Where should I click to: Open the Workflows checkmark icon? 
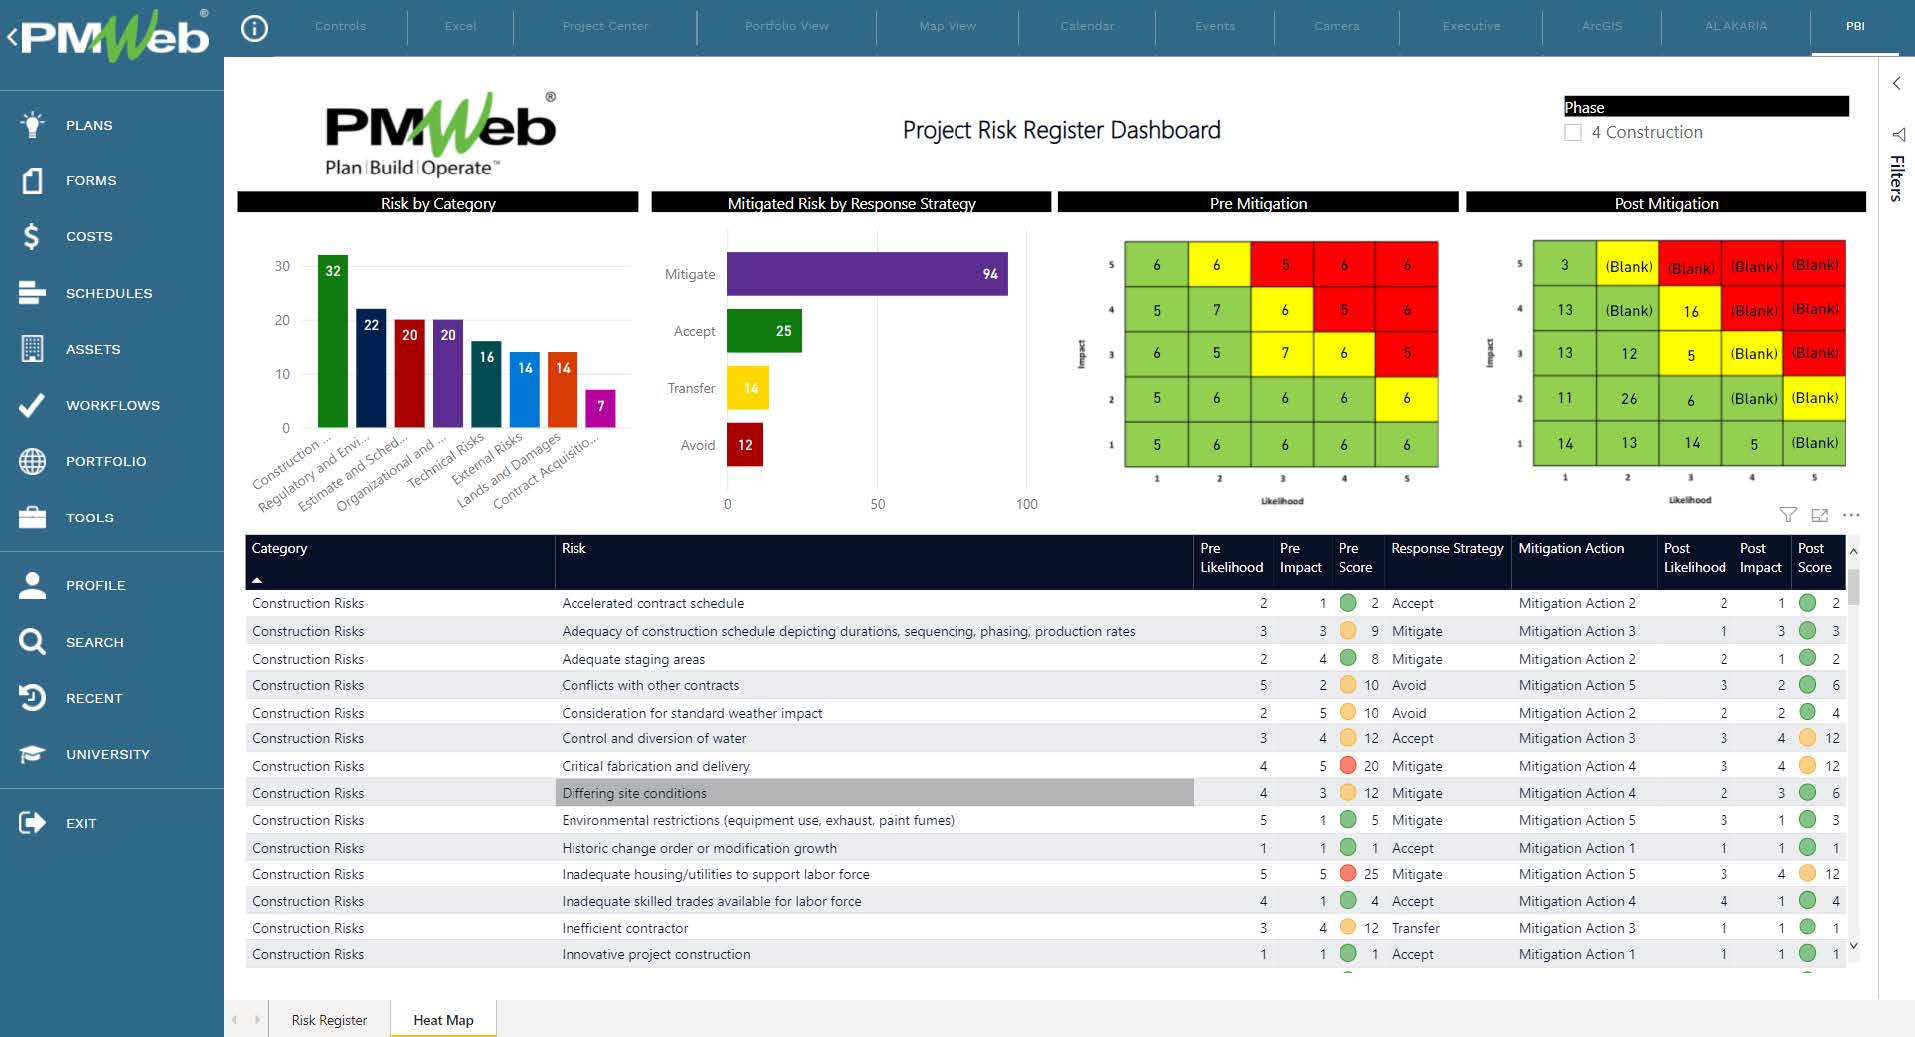[32, 405]
